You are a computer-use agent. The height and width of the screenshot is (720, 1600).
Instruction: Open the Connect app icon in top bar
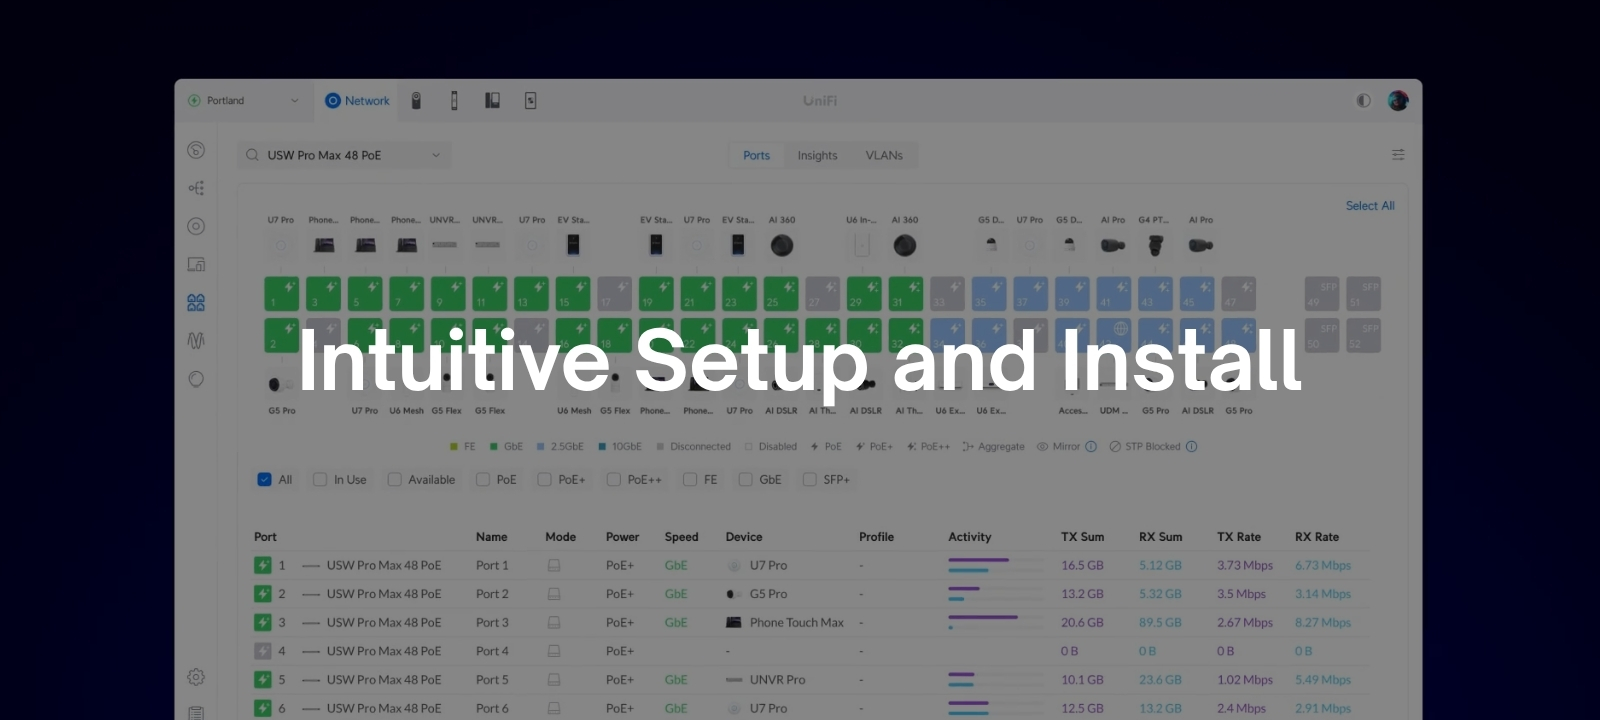(x=530, y=101)
